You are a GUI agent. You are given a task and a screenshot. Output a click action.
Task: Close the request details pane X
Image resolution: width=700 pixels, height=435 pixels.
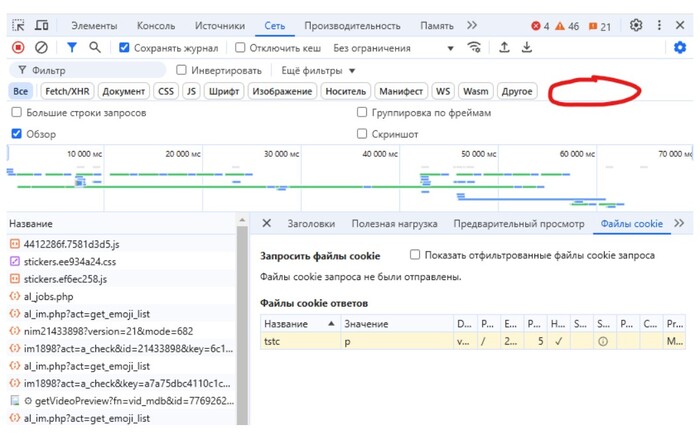tap(267, 223)
